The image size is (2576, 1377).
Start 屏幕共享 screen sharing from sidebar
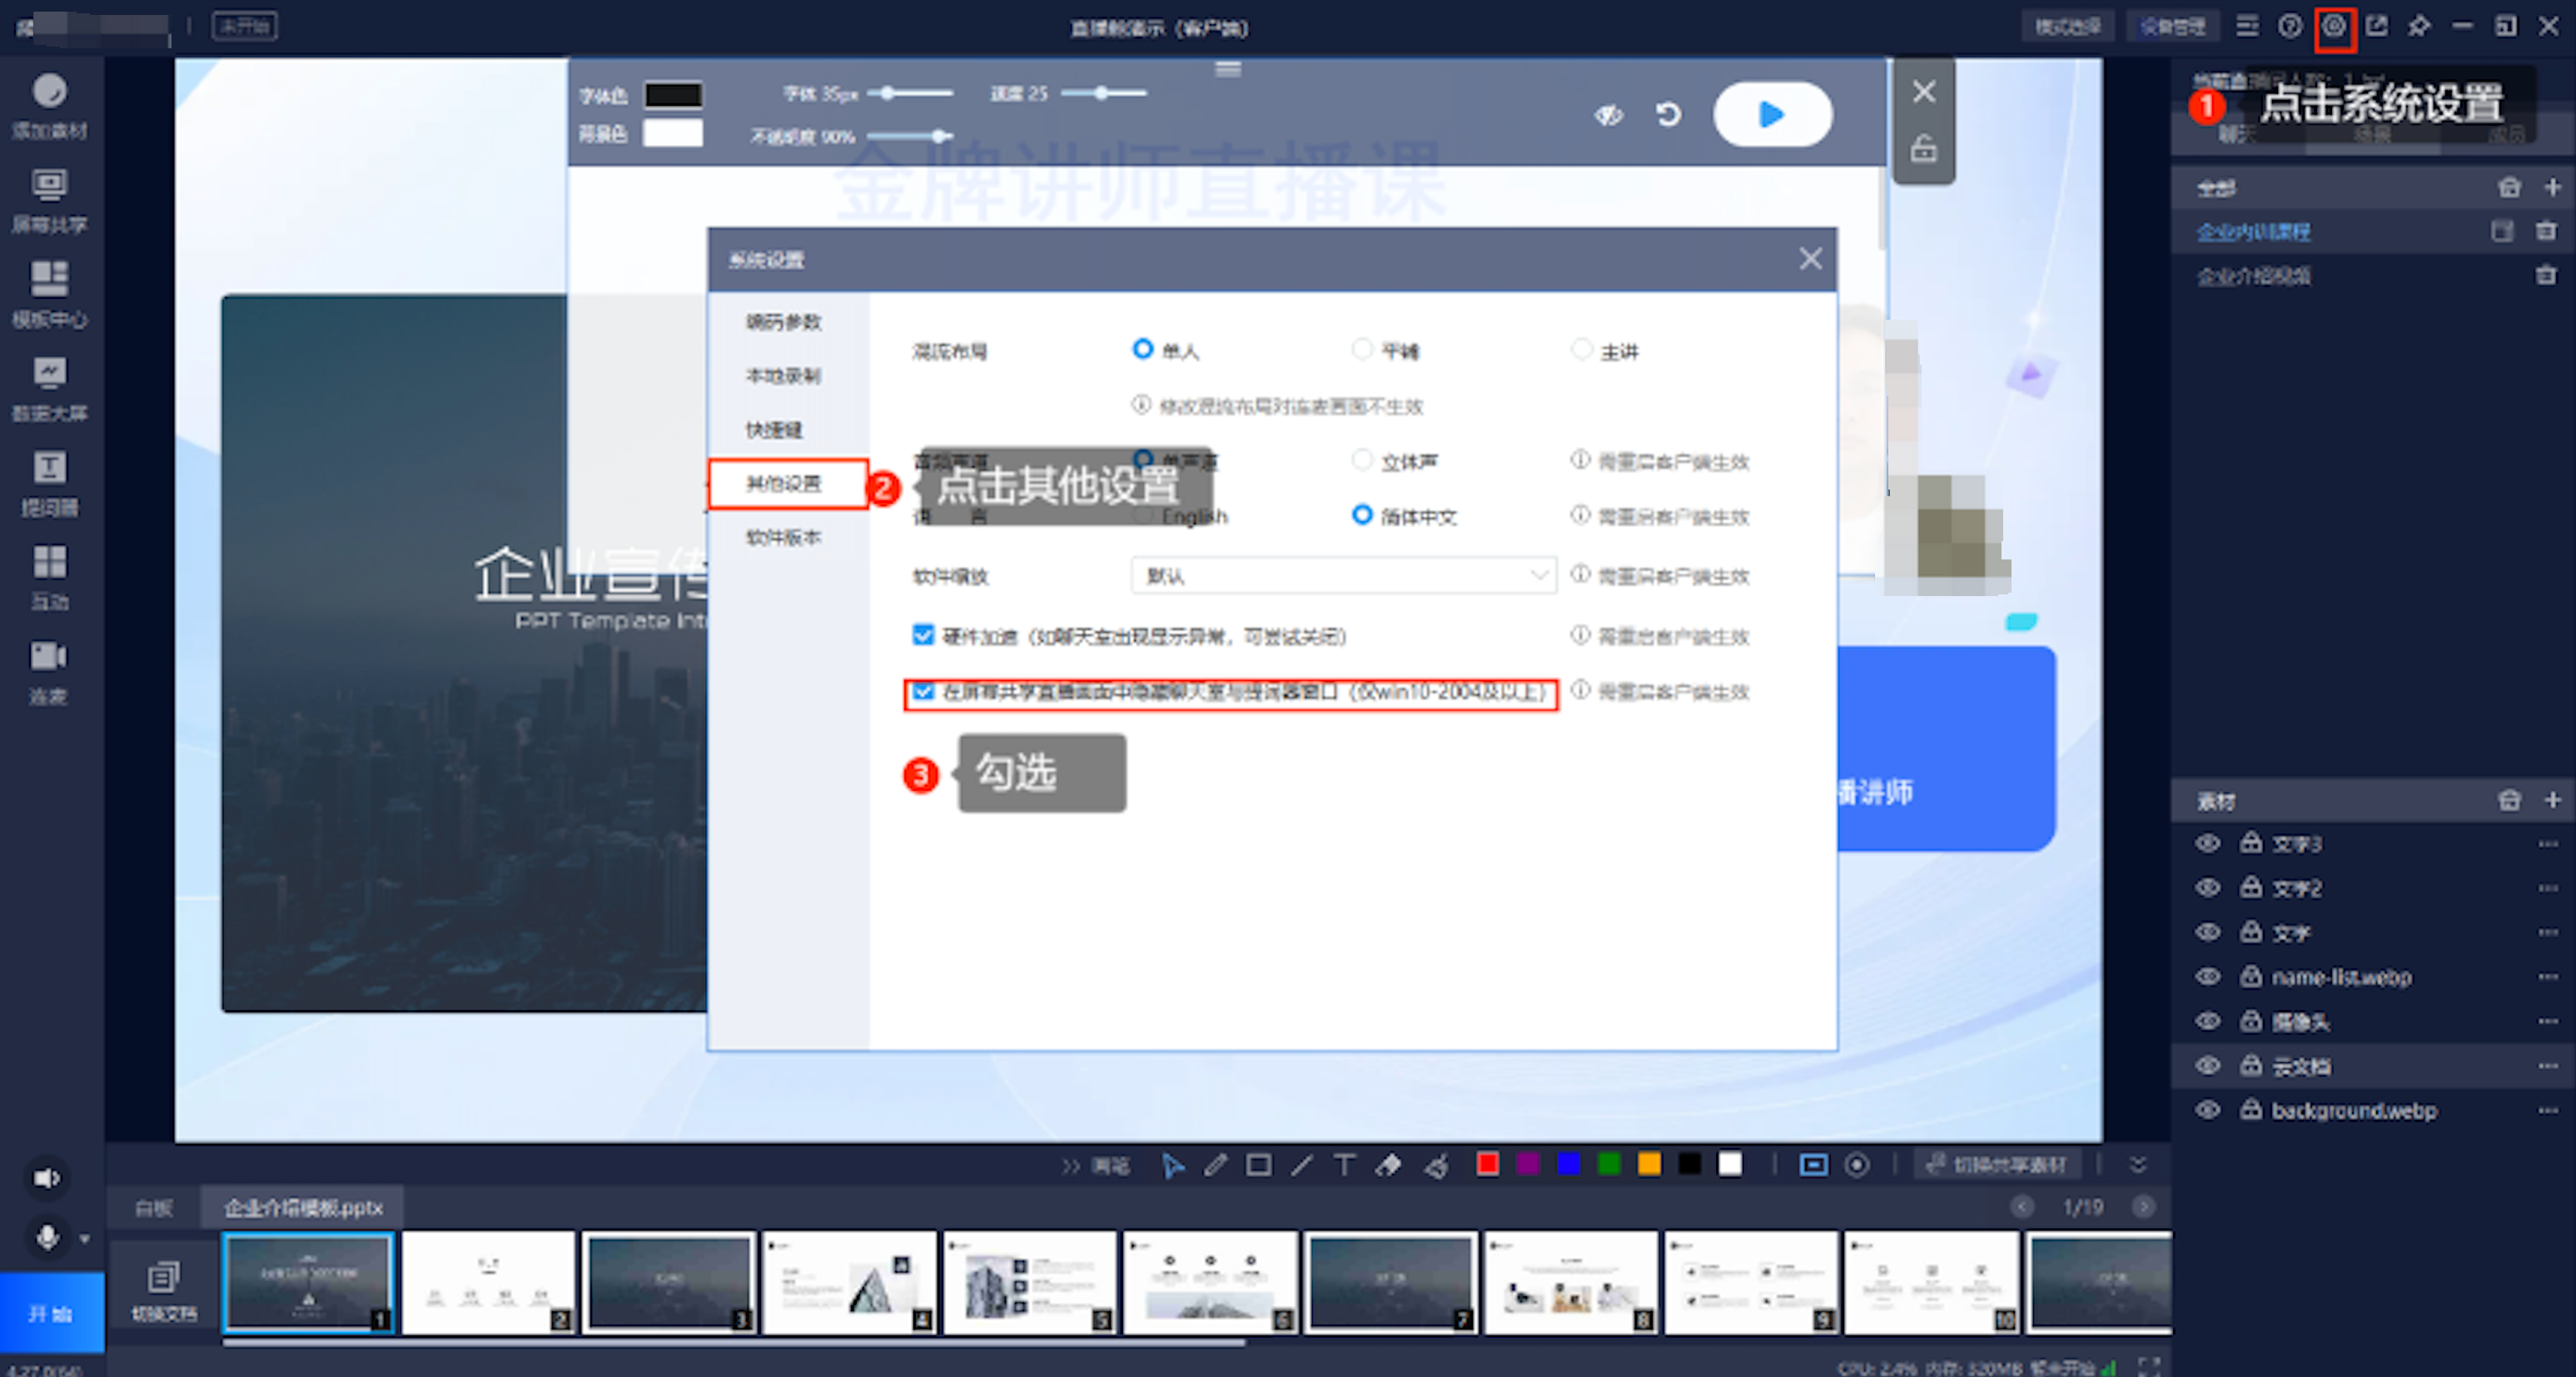tap(49, 200)
